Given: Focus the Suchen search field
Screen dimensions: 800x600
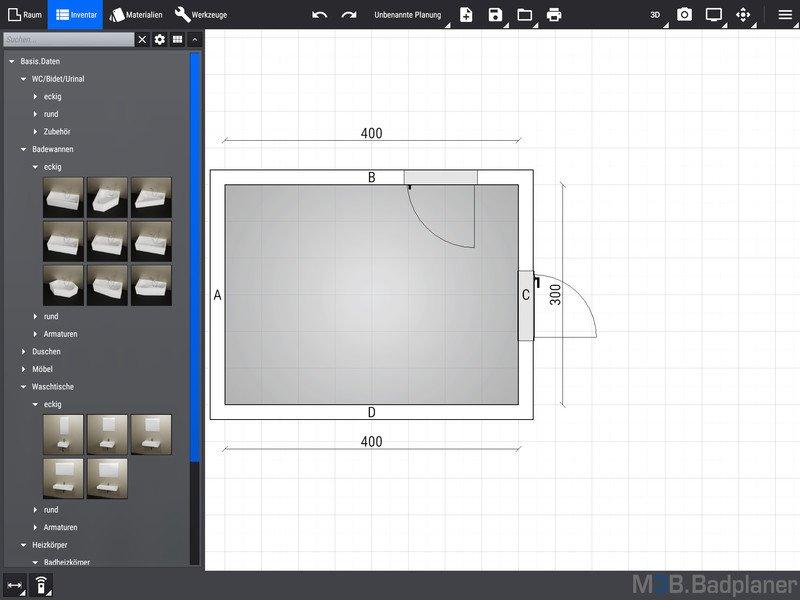Looking at the screenshot, I should click(69, 39).
